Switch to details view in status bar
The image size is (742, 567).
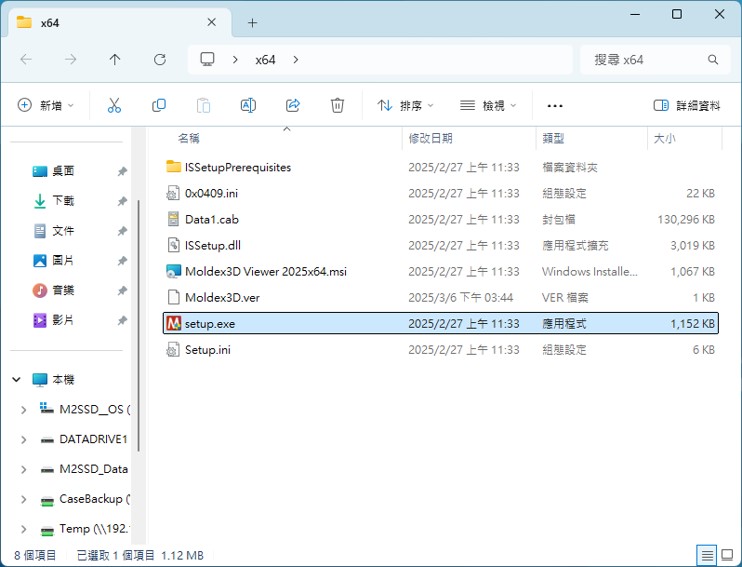coord(707,555)
